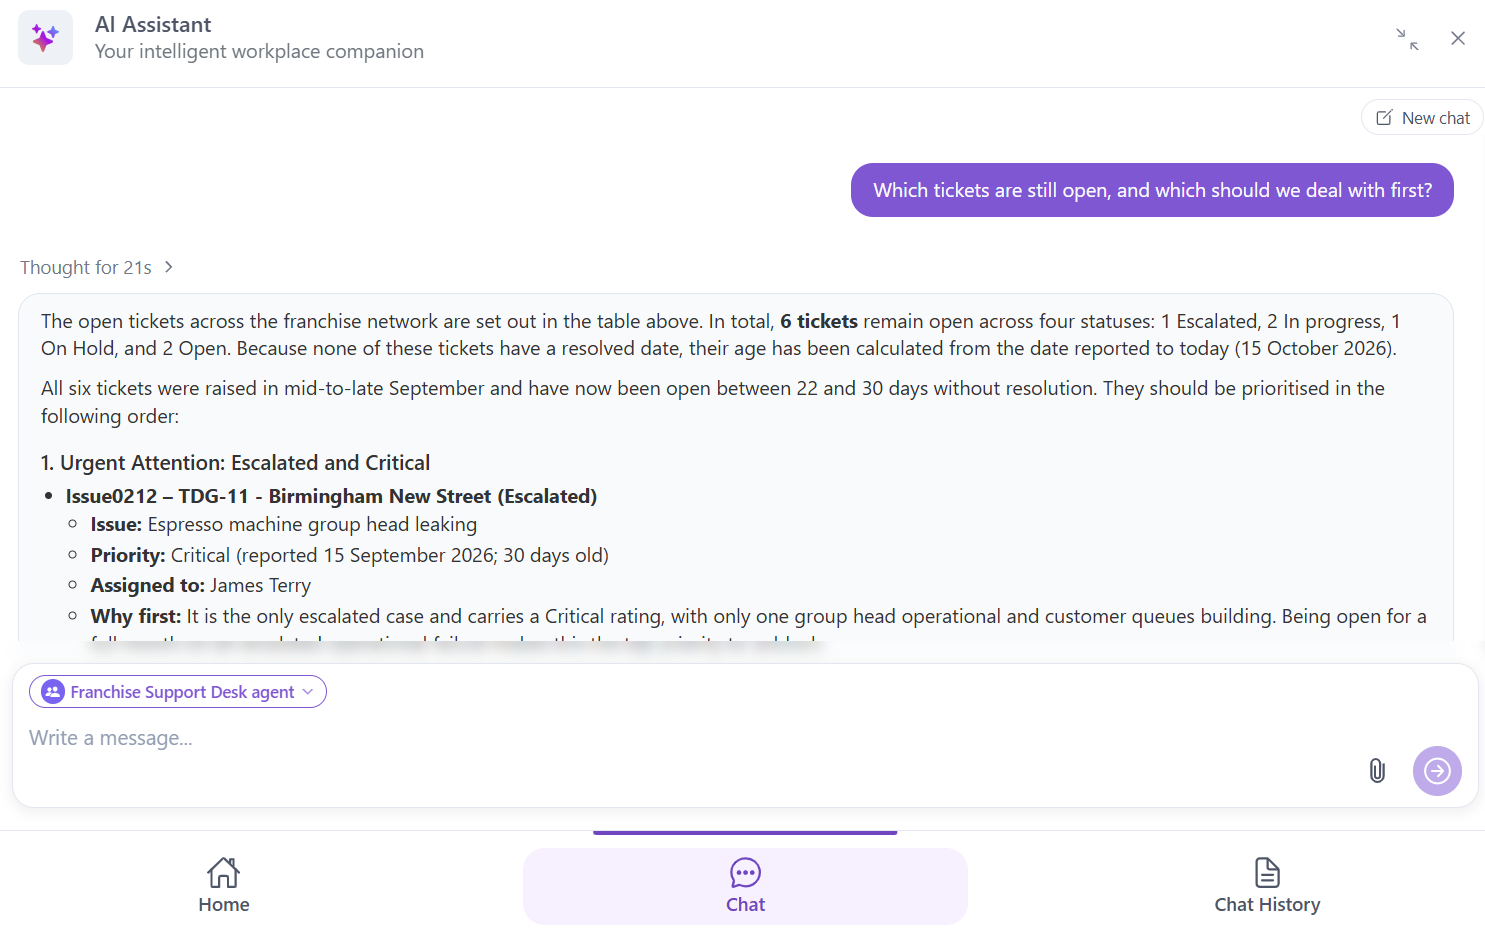Open the Chat History tab
Viewport: 1485px width, 929px height.
(x=1267, y=886)
